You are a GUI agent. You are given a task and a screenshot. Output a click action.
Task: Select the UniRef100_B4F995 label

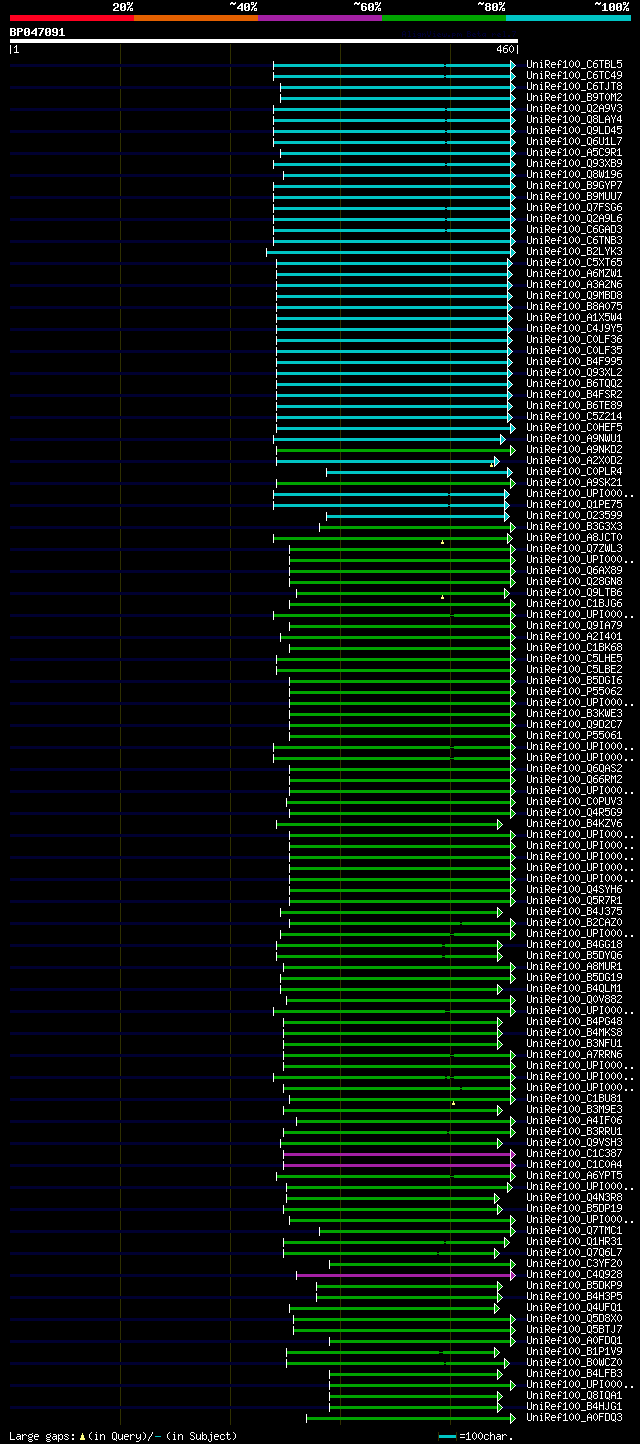pyautogui.click(x=574, y=361)
